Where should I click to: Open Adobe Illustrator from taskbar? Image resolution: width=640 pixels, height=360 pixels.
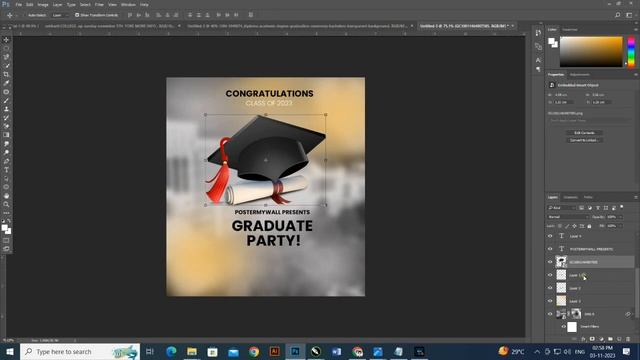(x=274, y=351)
